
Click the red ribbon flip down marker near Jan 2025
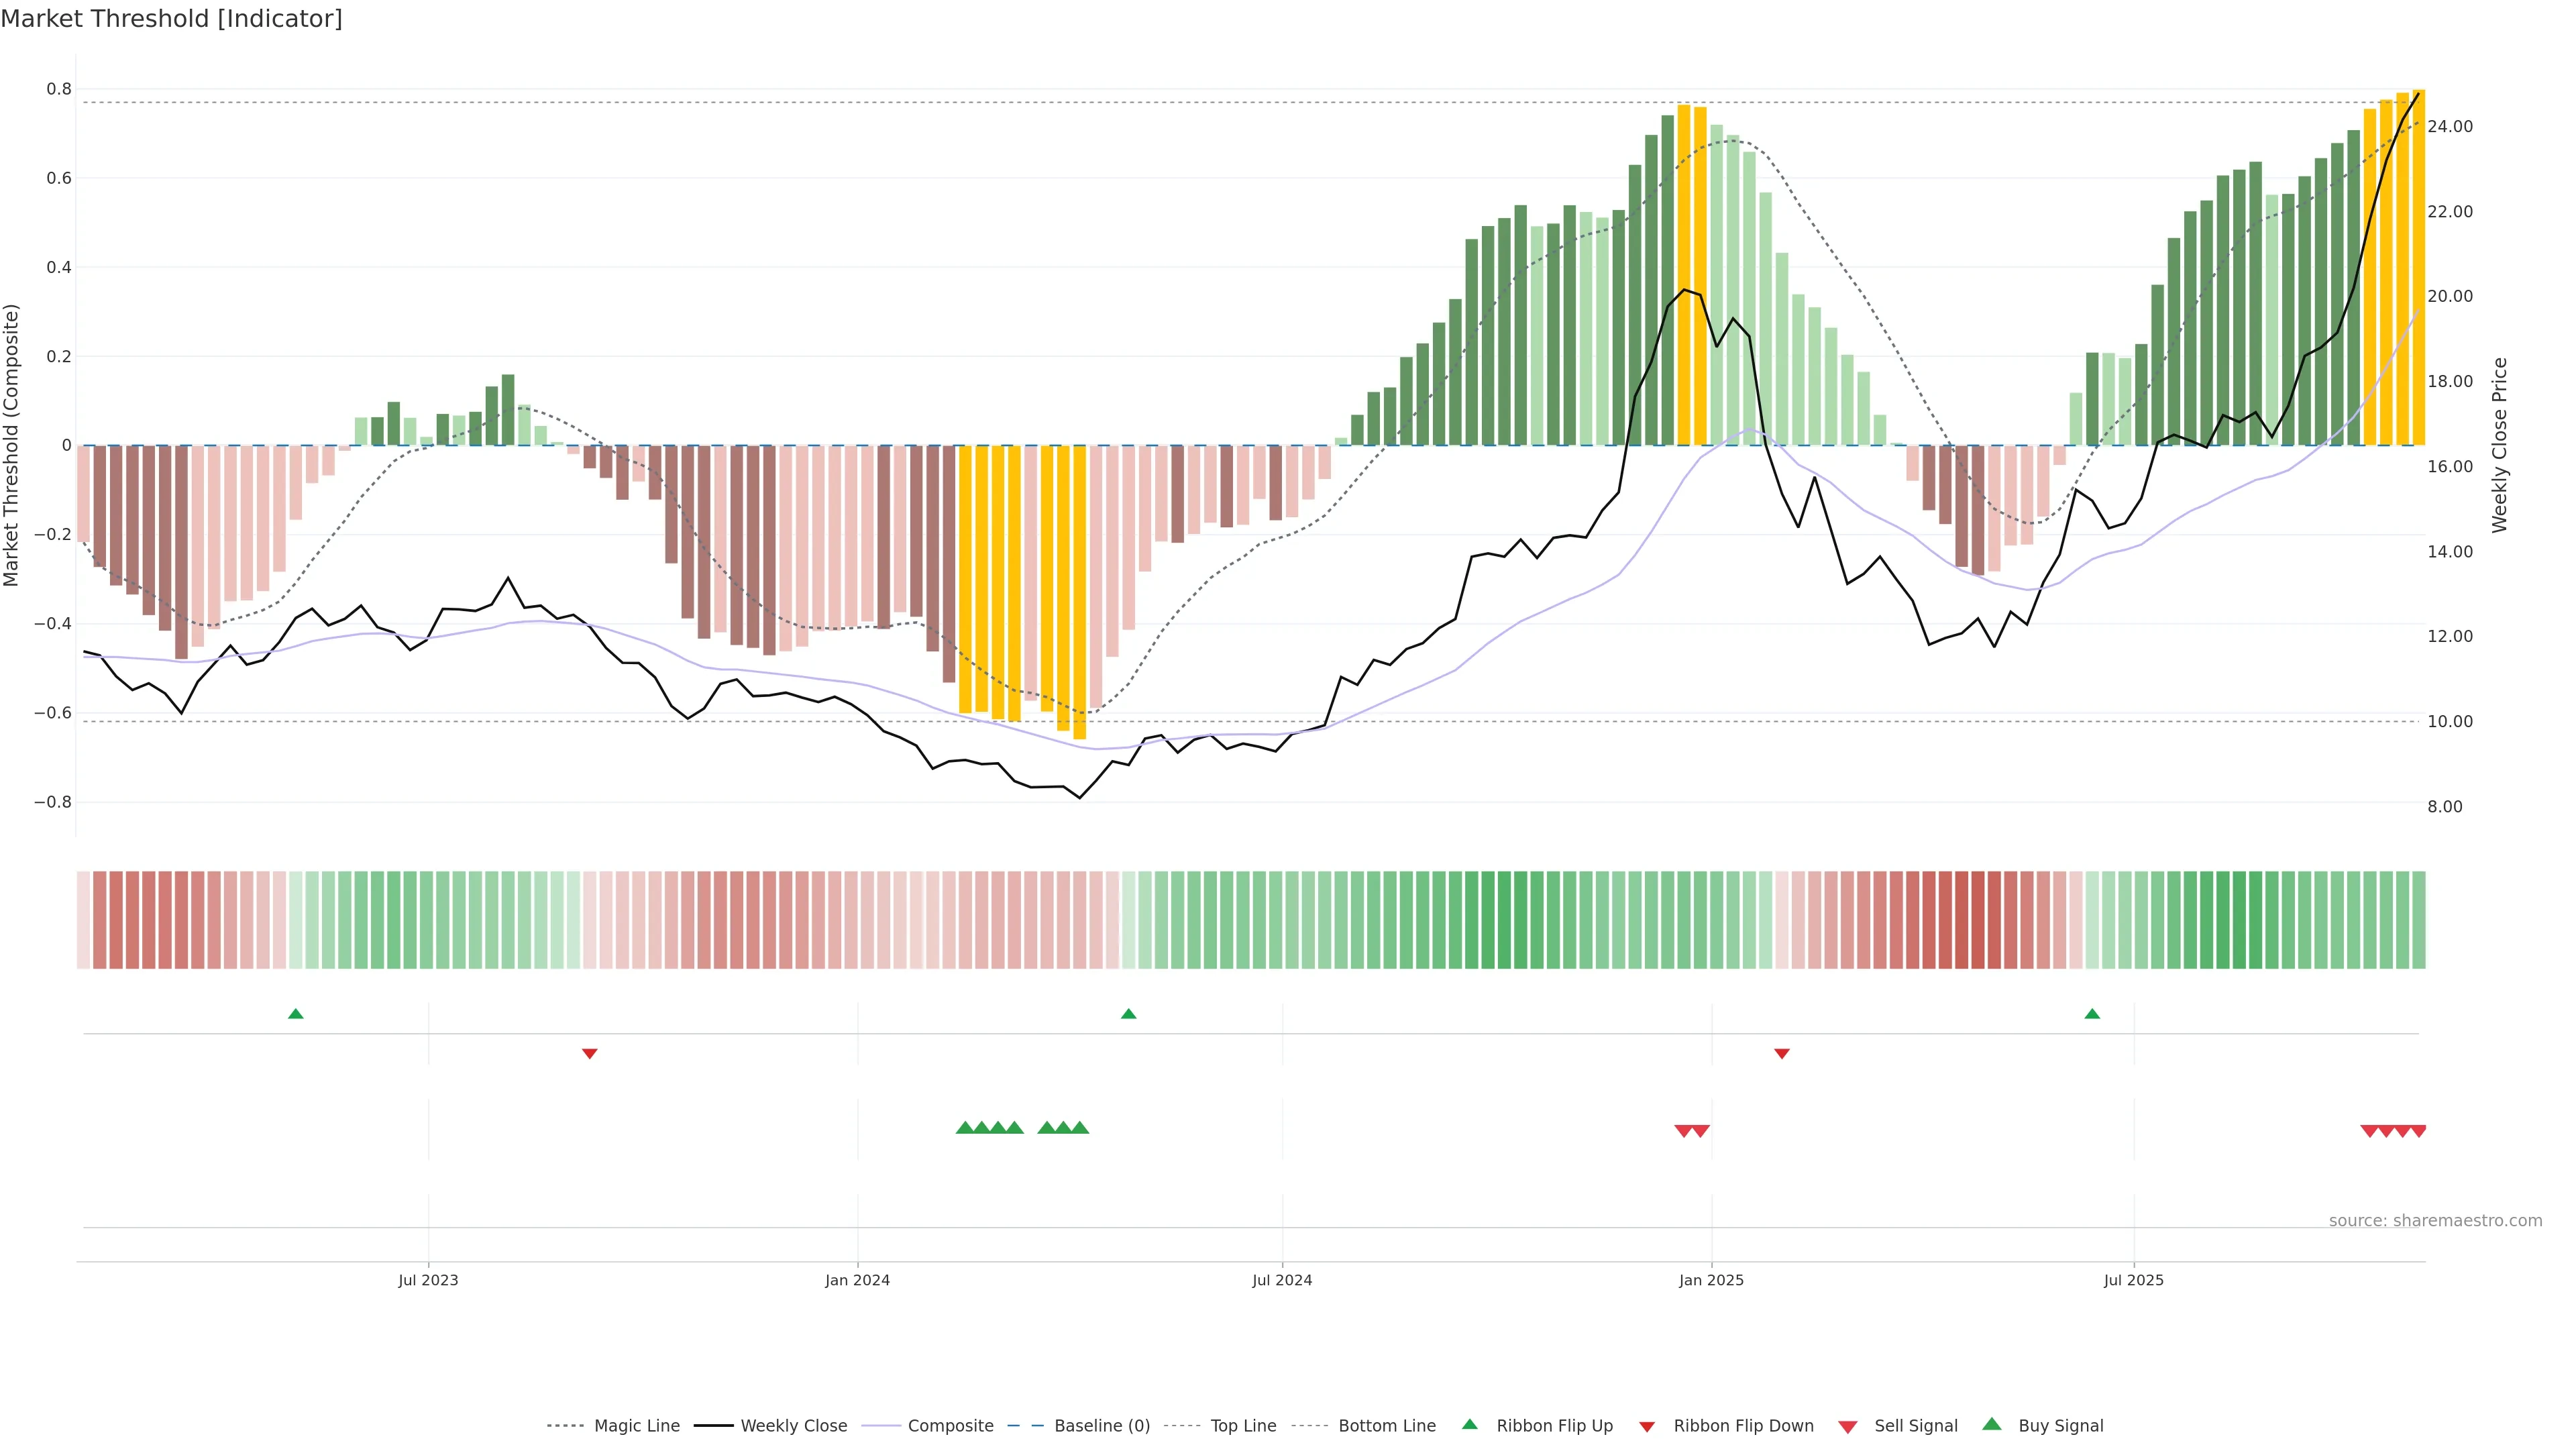[x=1781, y=1053]
